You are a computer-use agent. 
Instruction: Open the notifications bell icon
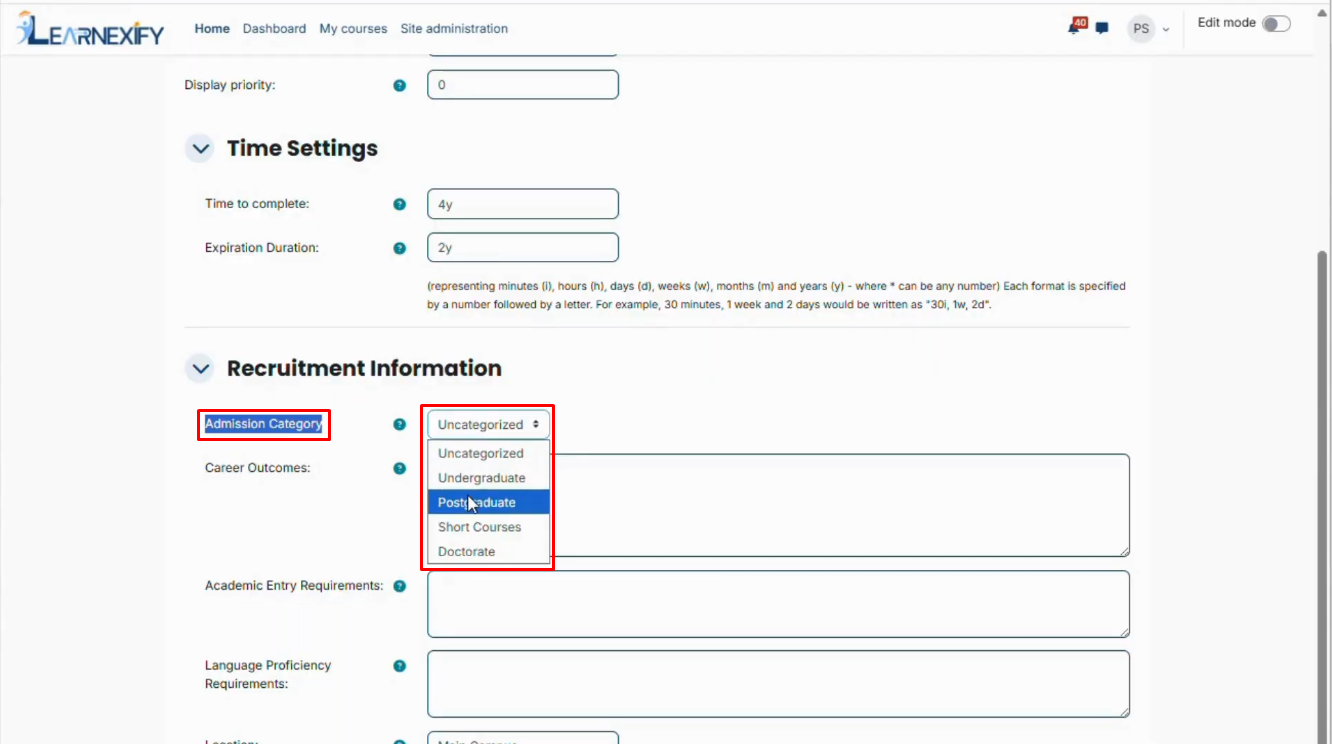click(1075, 27)
